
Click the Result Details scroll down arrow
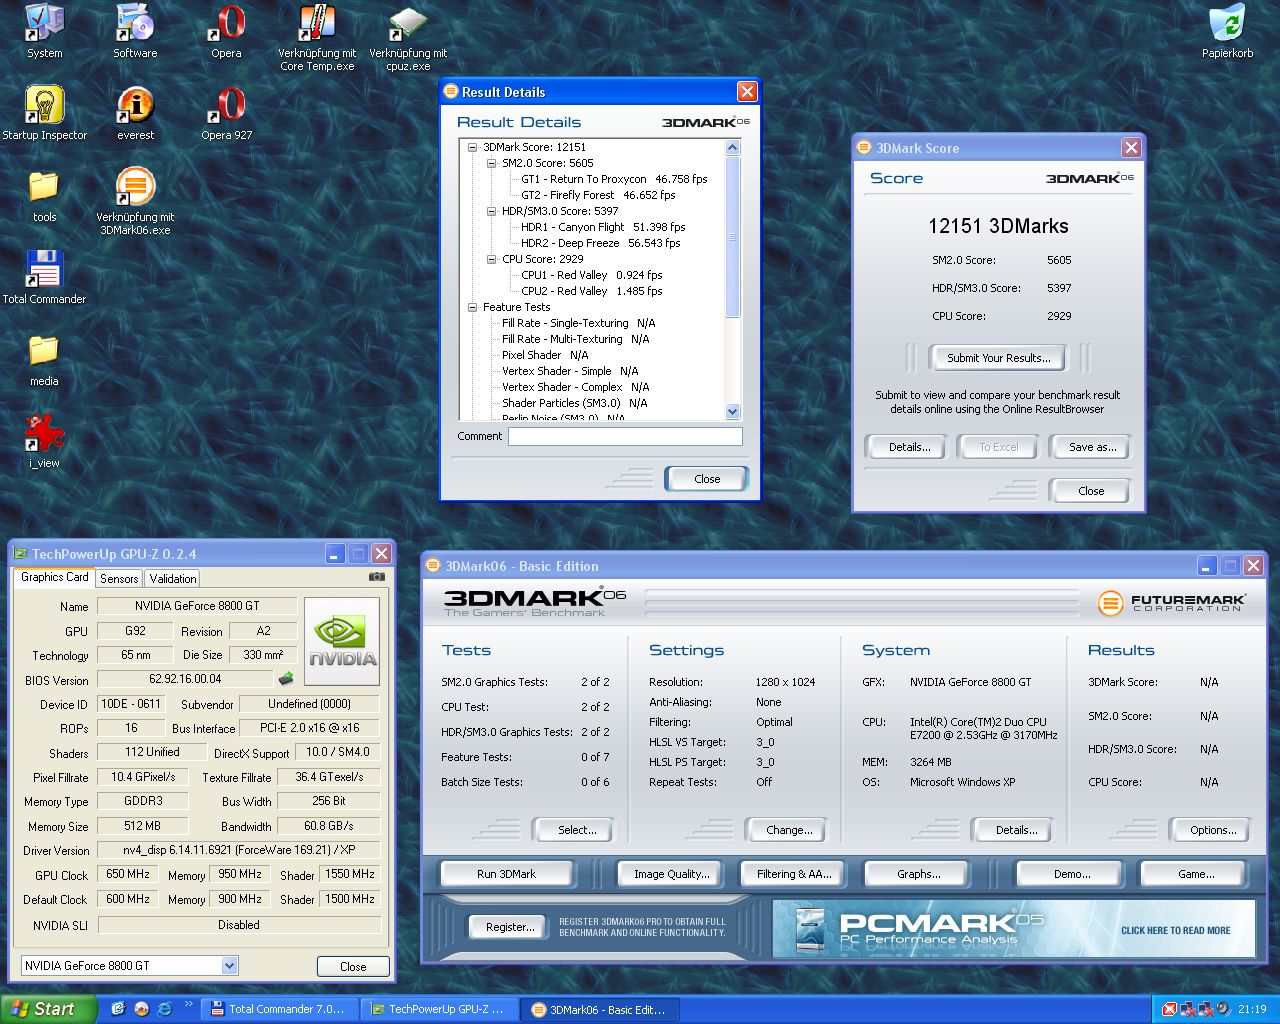tap(732, 411)
